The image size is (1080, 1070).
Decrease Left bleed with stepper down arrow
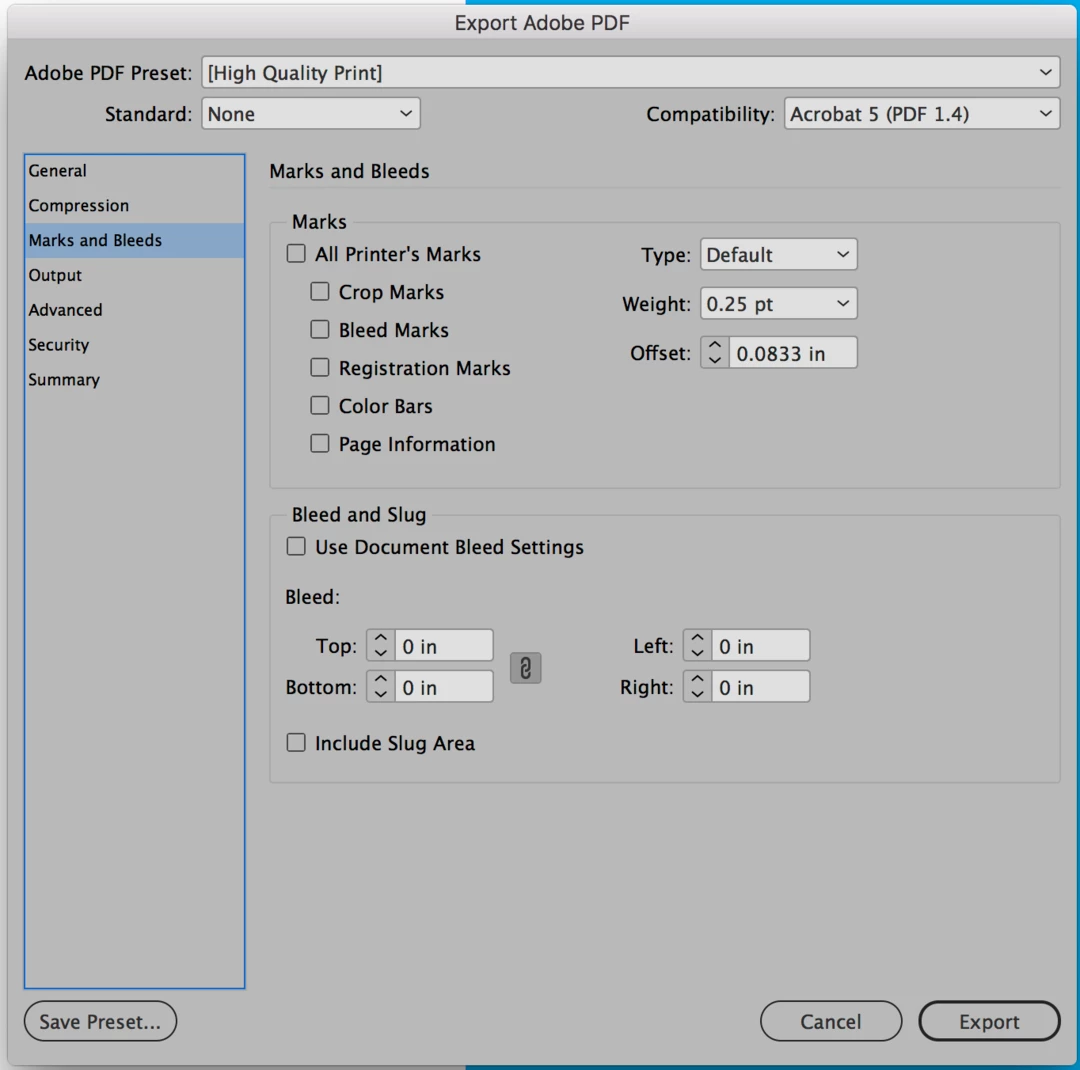(697, 654)
